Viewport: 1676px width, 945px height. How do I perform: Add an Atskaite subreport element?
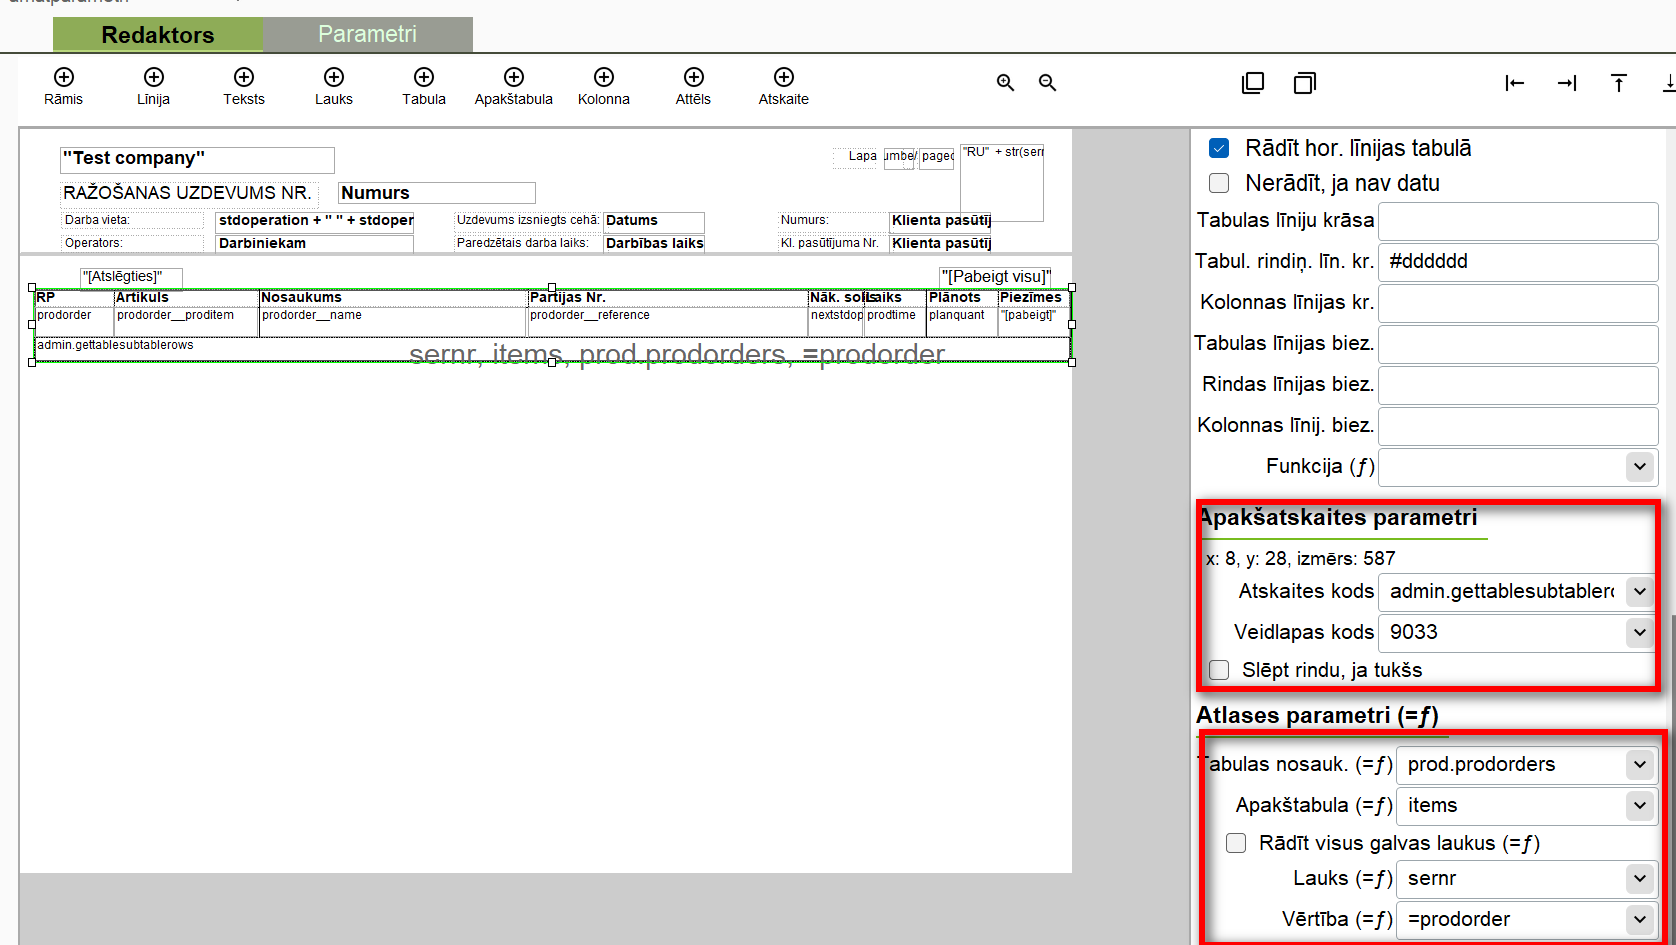coord(784,86)
